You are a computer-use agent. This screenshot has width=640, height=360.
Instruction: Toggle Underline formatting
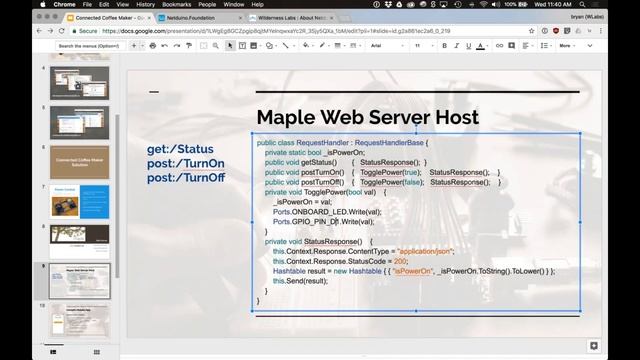point(469,46)
